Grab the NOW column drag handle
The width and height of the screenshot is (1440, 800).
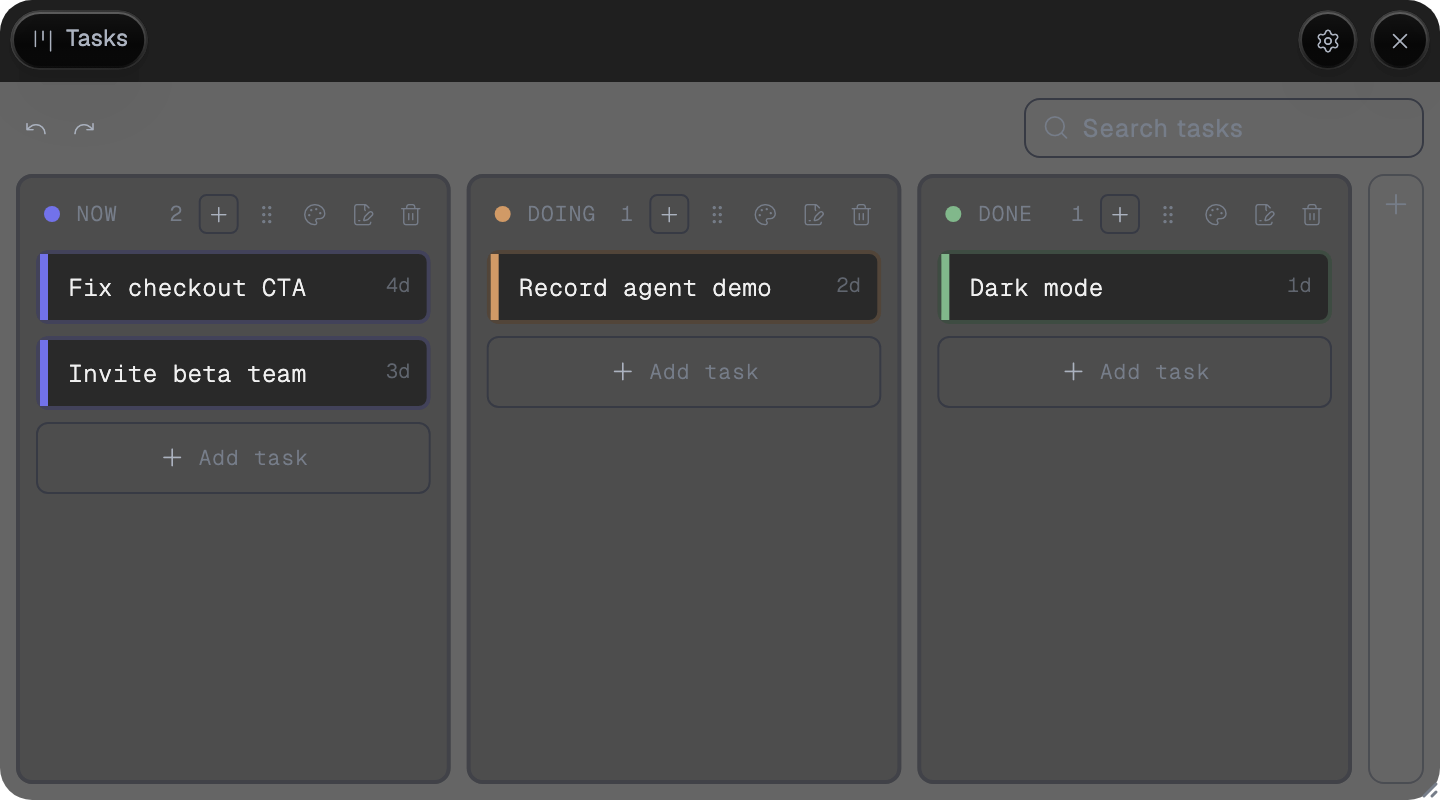click(x=266, y=214)
